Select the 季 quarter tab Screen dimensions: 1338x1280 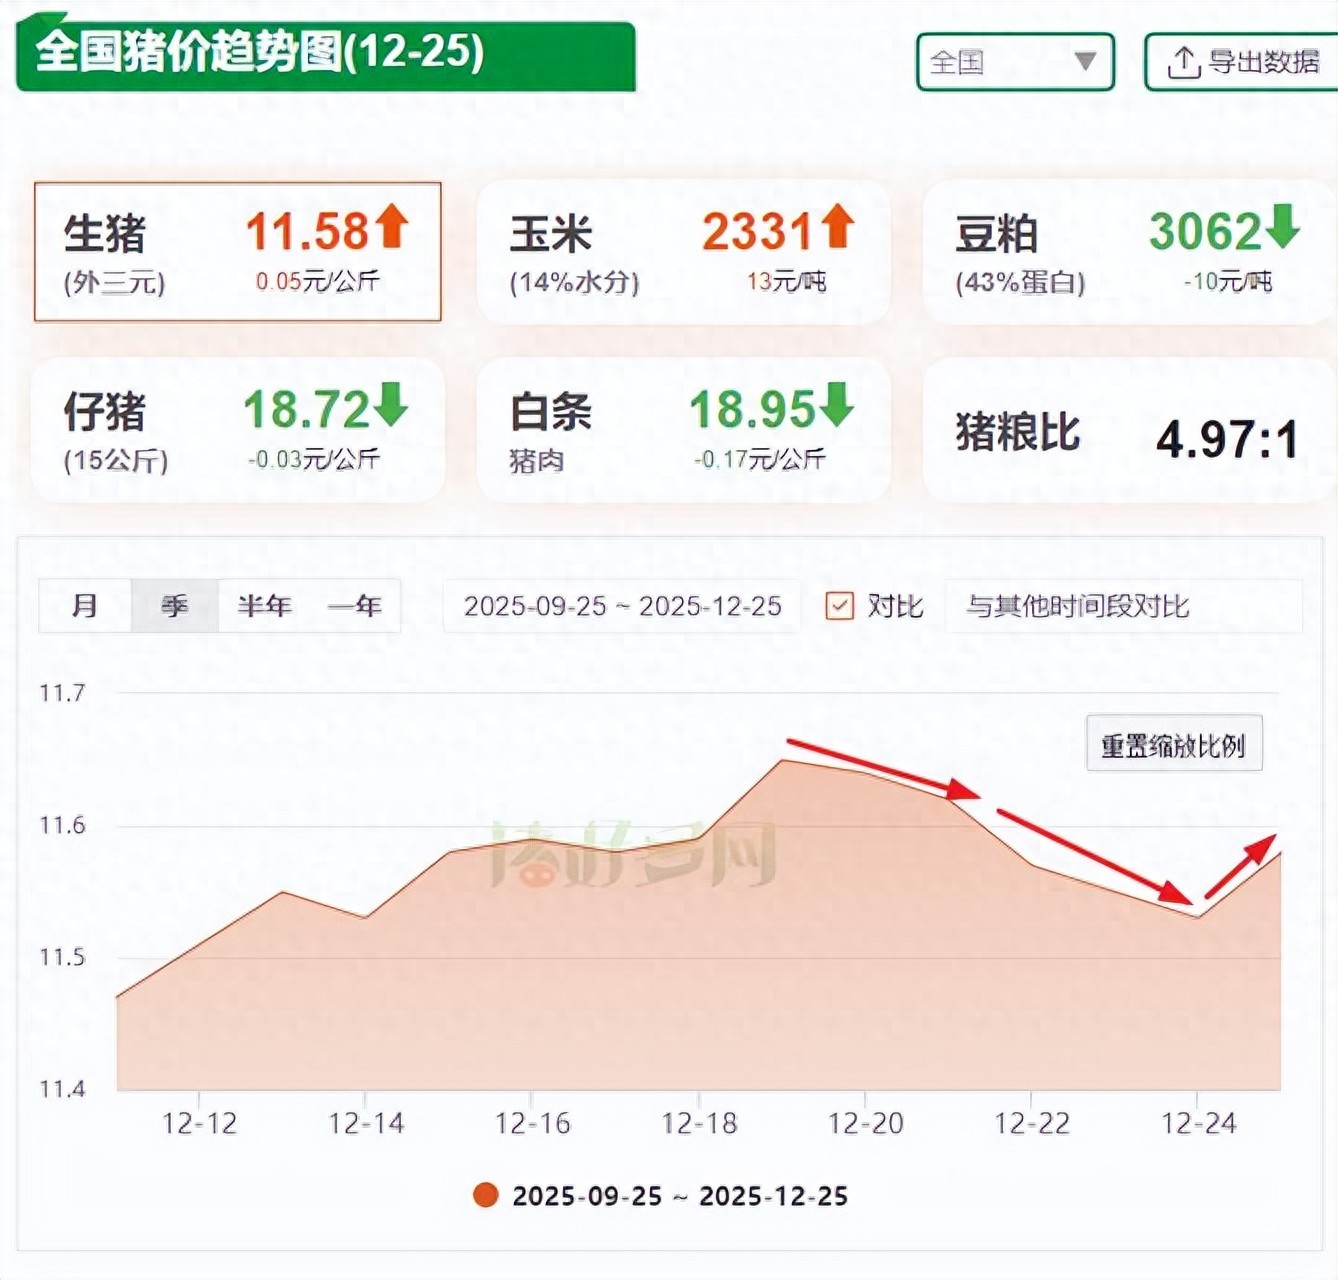175,606
